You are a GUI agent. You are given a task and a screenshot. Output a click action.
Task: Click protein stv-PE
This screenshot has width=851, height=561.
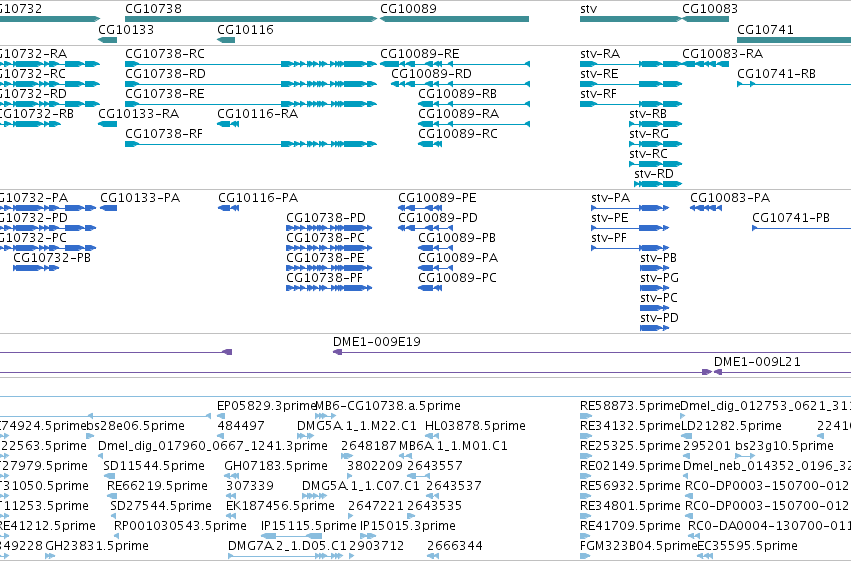(x=630, y=228)
